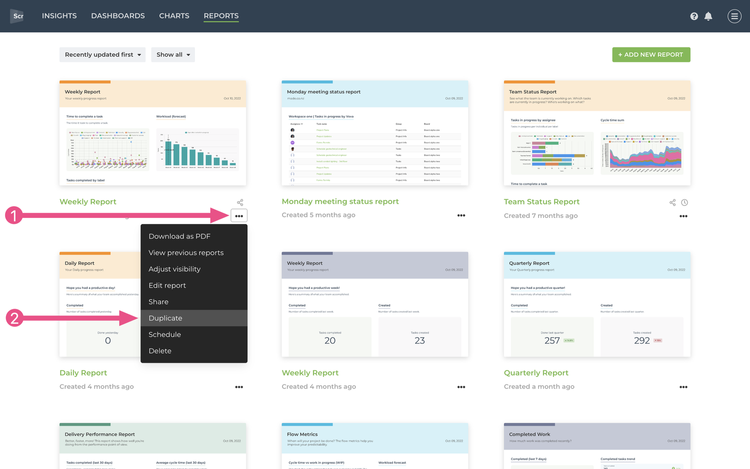Go to the Dashboards tab
The width and height of the screenshot is (750, 469).
118,16
